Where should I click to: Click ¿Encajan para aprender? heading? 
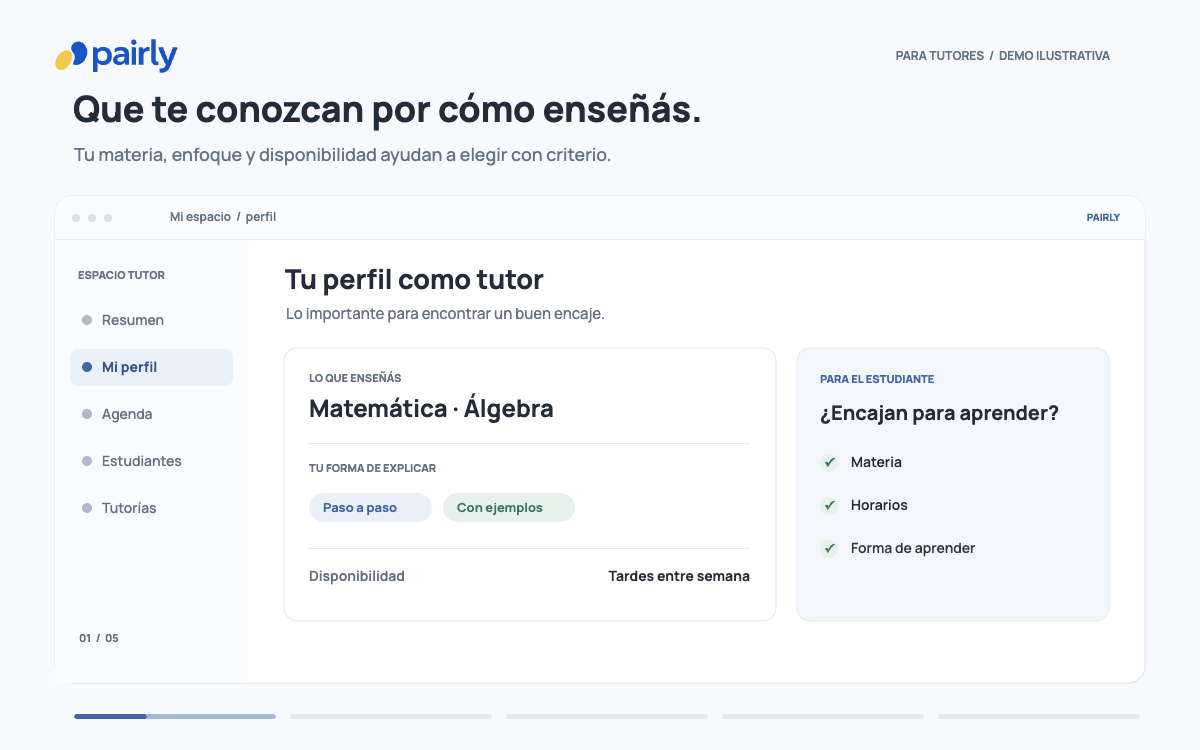[939, 414]
